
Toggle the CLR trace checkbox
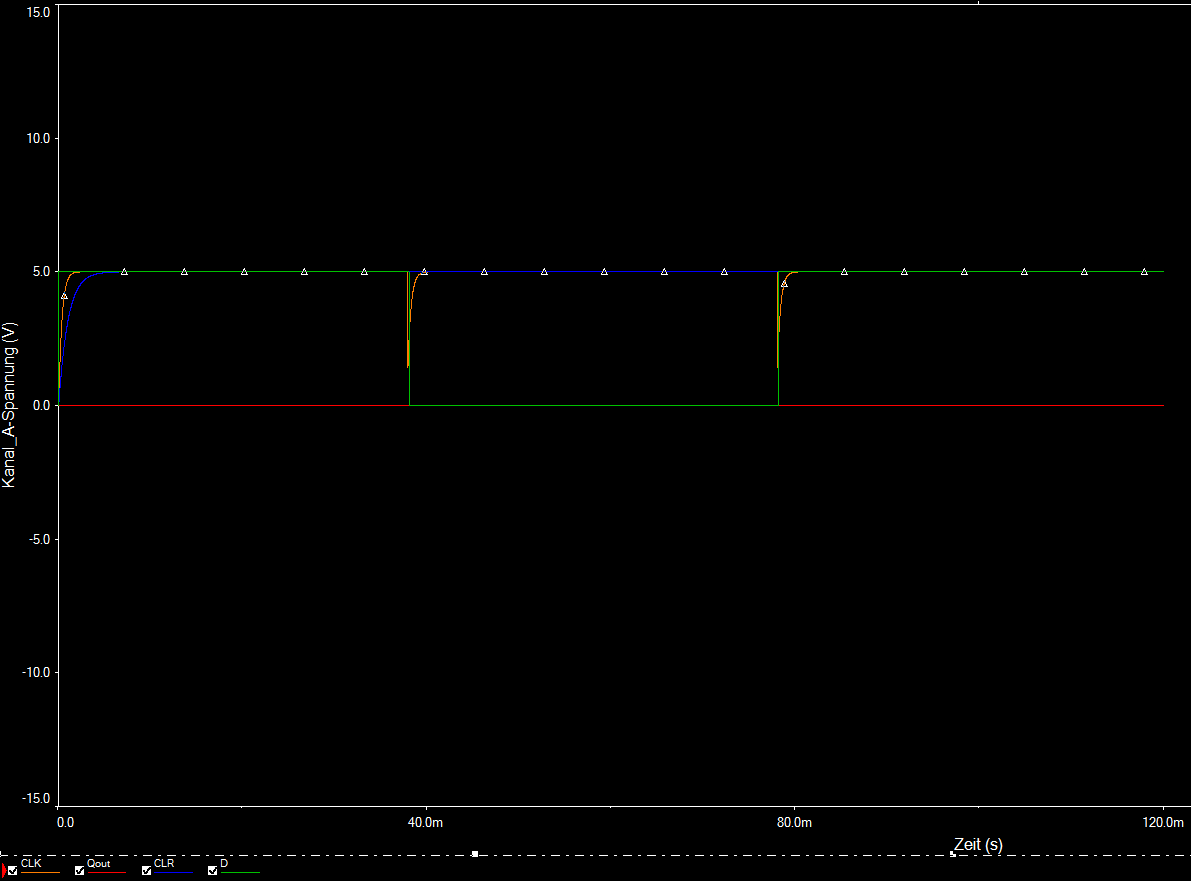147,870
